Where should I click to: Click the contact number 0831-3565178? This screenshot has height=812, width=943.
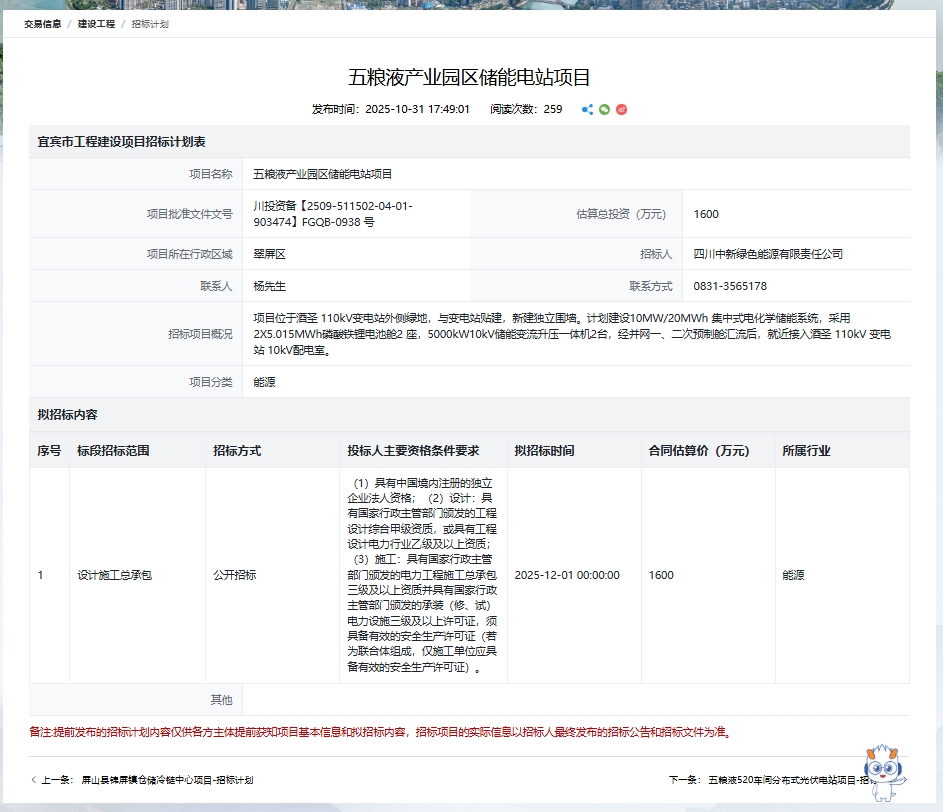[730, 286]
